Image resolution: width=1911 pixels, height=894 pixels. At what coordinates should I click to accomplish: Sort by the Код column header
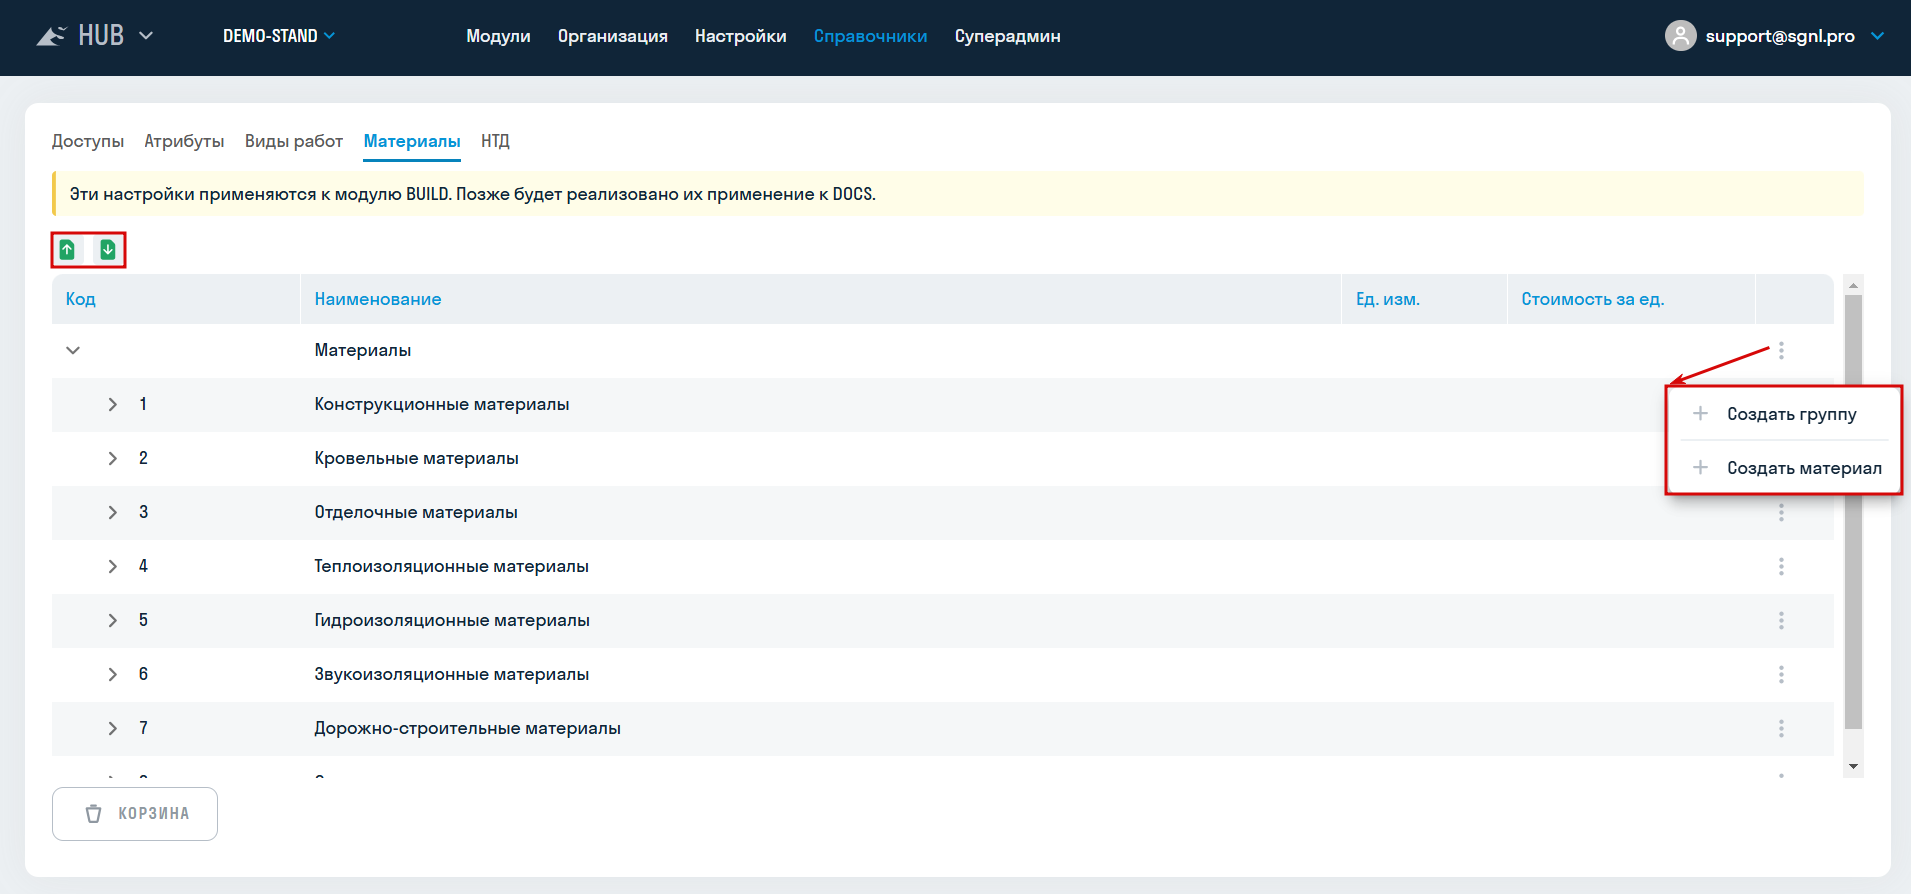[x=81, y=299]
